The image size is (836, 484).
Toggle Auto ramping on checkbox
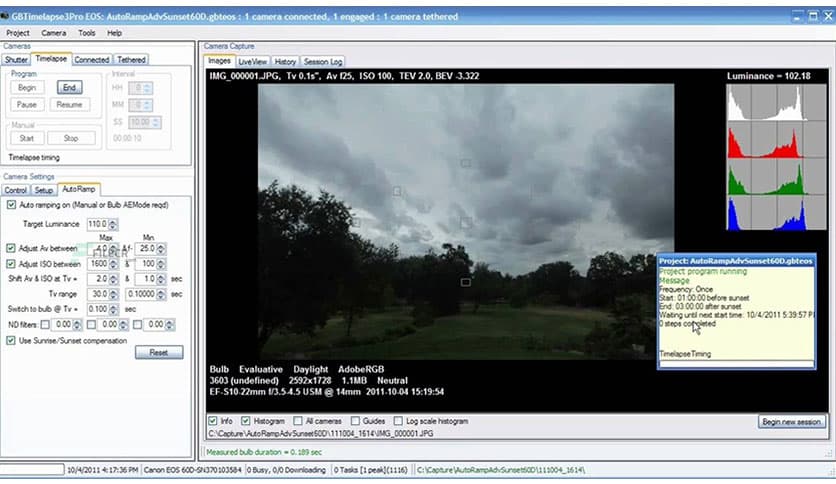[11, 205]
